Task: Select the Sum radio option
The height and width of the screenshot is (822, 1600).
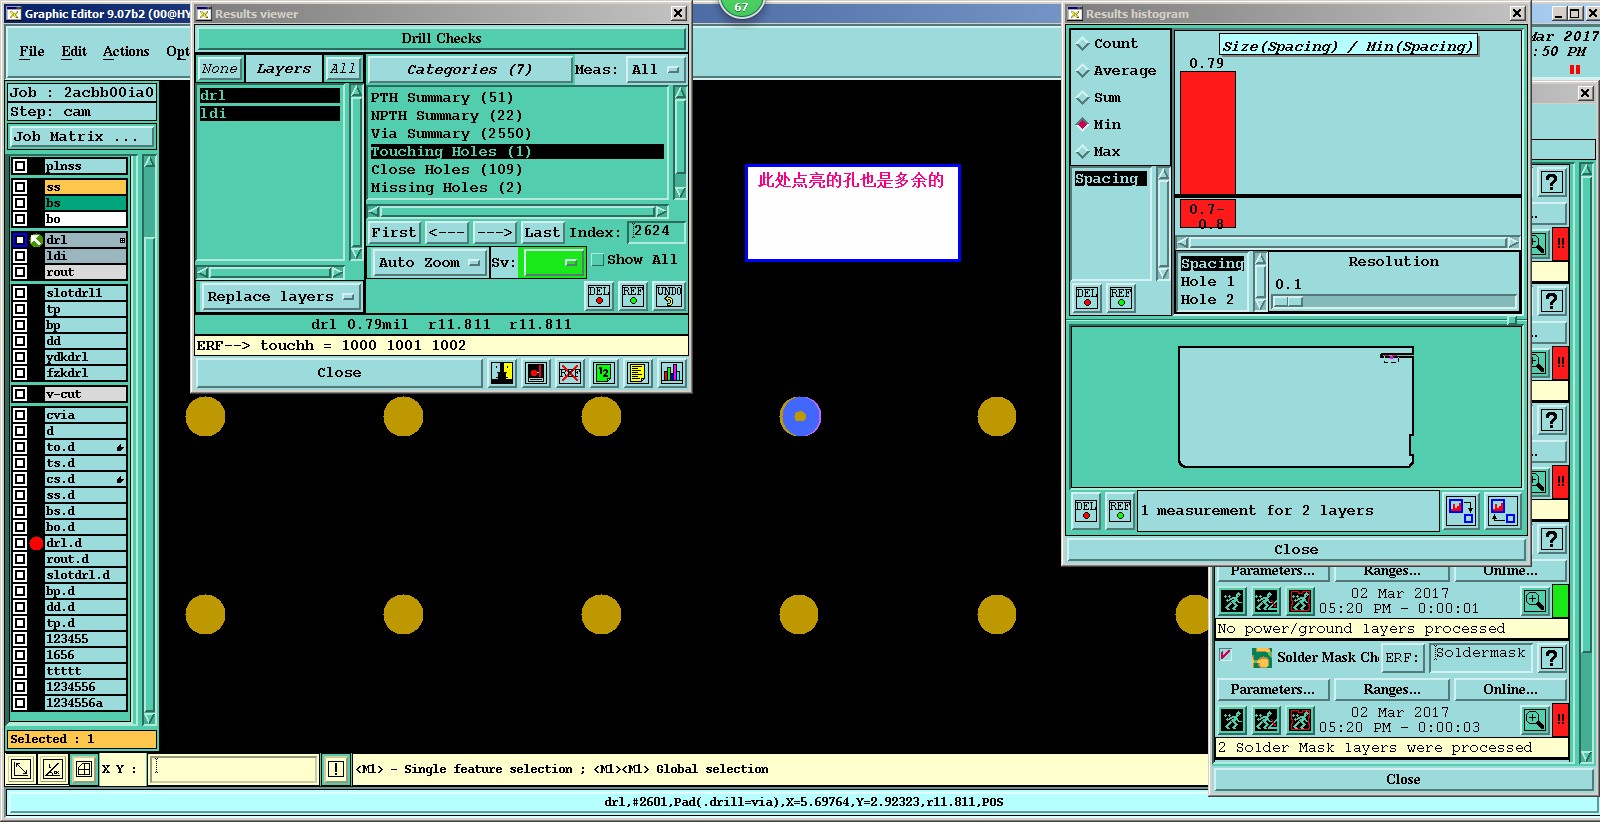Action: (x=1082, y=98)
